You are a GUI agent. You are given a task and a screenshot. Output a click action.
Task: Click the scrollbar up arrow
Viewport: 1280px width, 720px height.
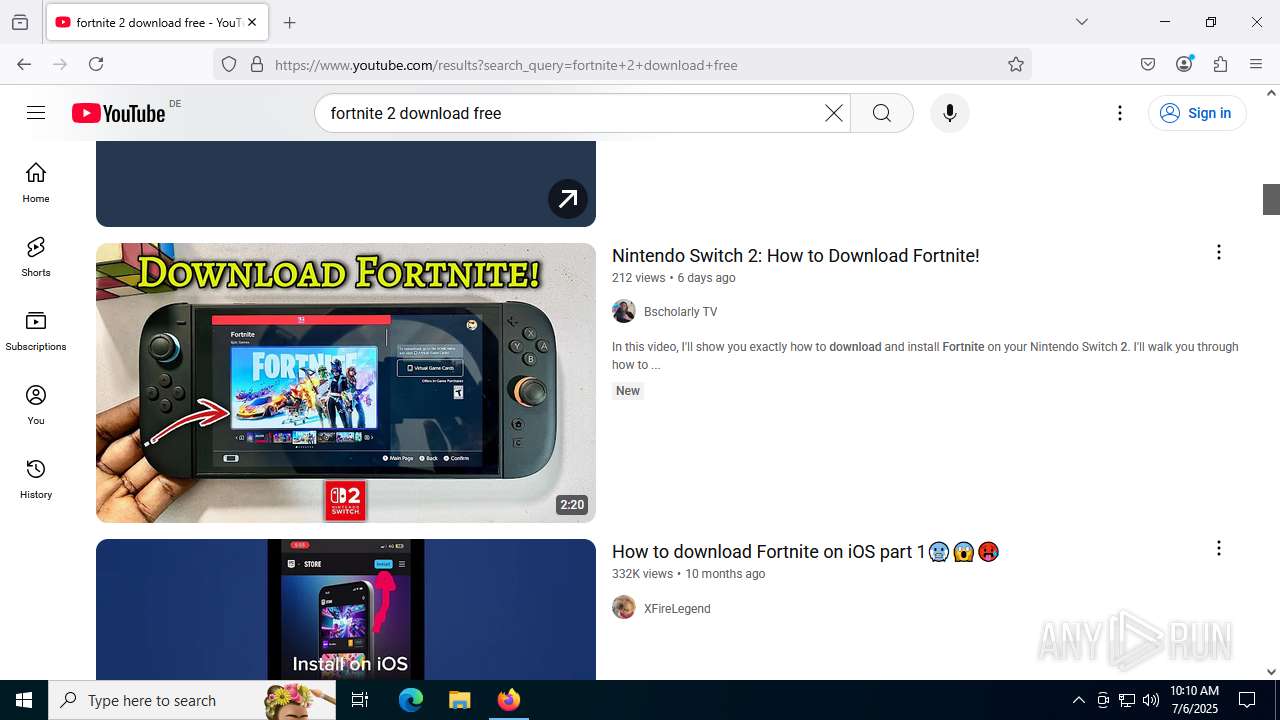pos(1271,93)
